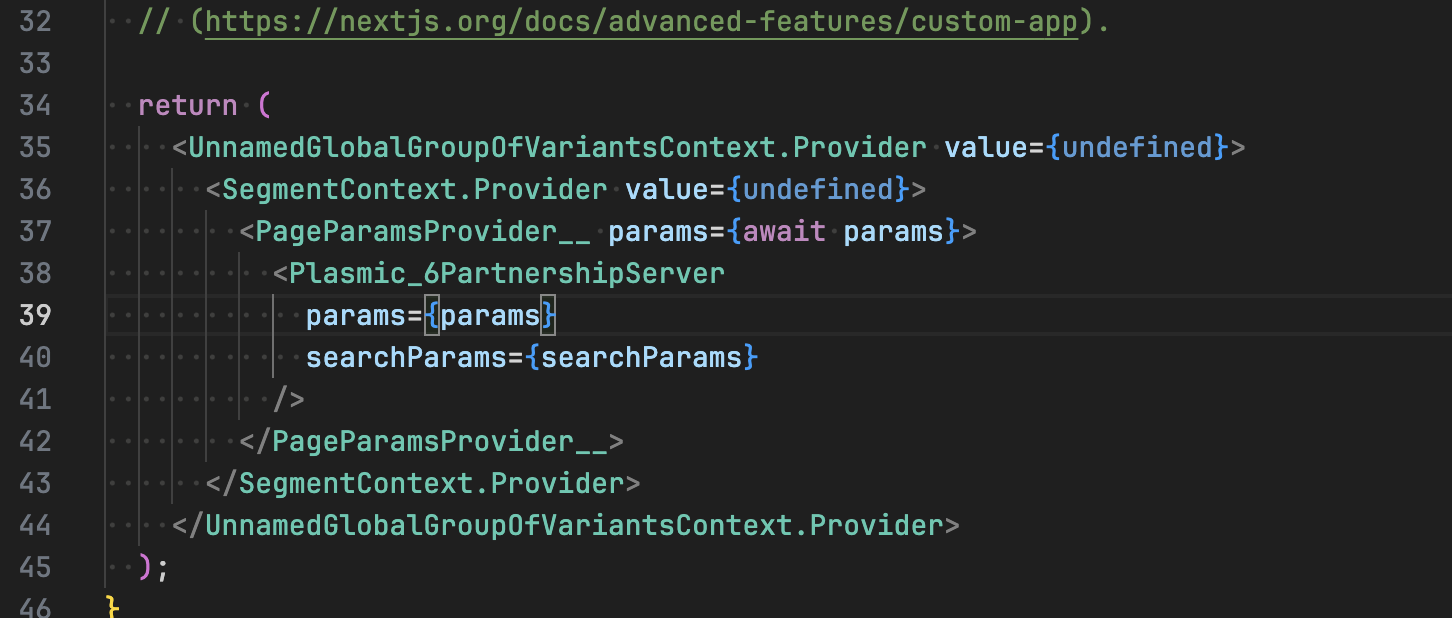The width and height of the screenshot is (1452, 618).
Task: Click the undefined value on line 35
Action: [1137, 148]
